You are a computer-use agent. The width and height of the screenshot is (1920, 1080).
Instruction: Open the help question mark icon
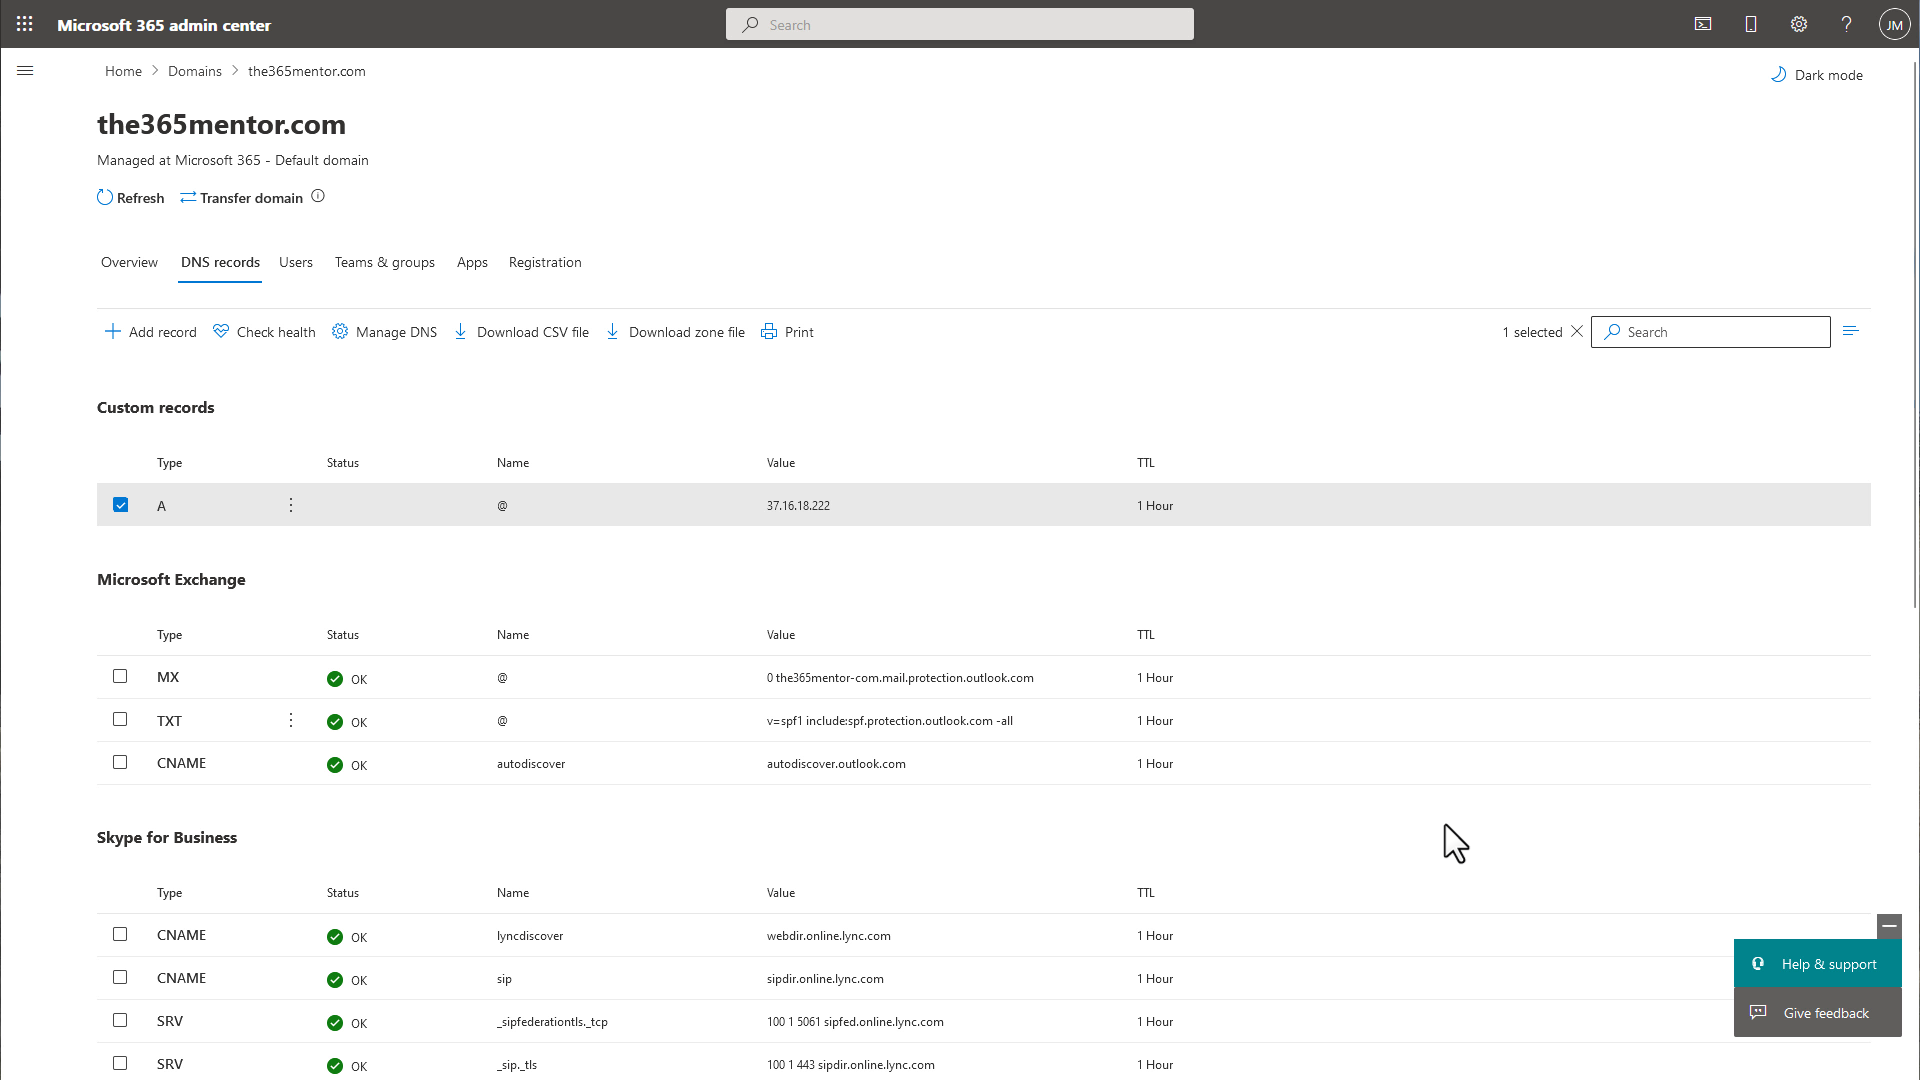(x=1847, y=24)
